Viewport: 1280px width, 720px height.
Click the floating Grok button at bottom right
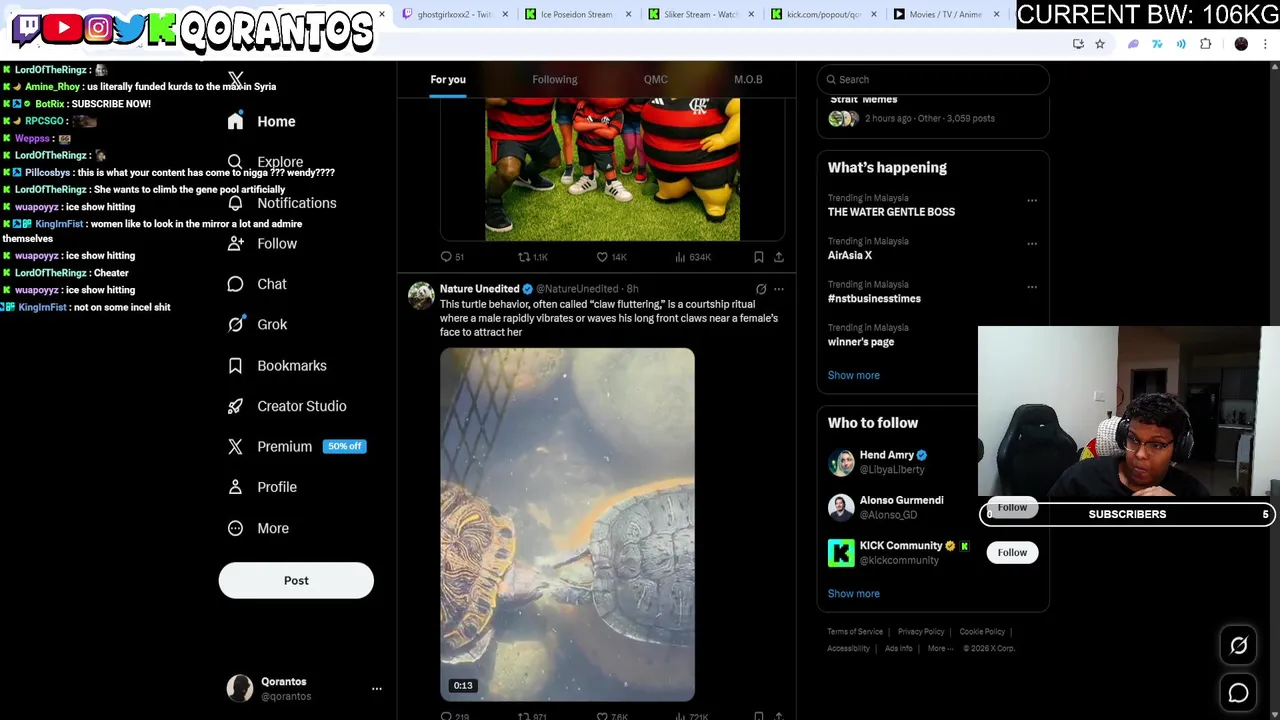pos(1238,646)
